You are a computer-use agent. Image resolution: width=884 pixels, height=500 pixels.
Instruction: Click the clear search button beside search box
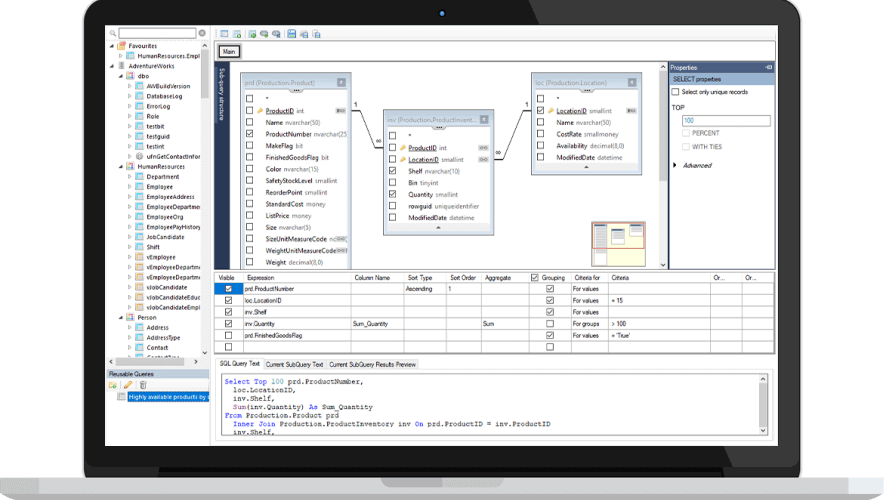pos(202,33)
